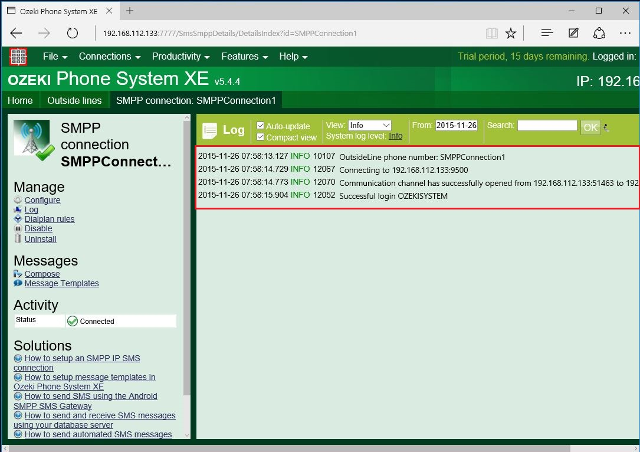Open the browser More actions ellipsis
Screen dimensions: 640x452
625,33
